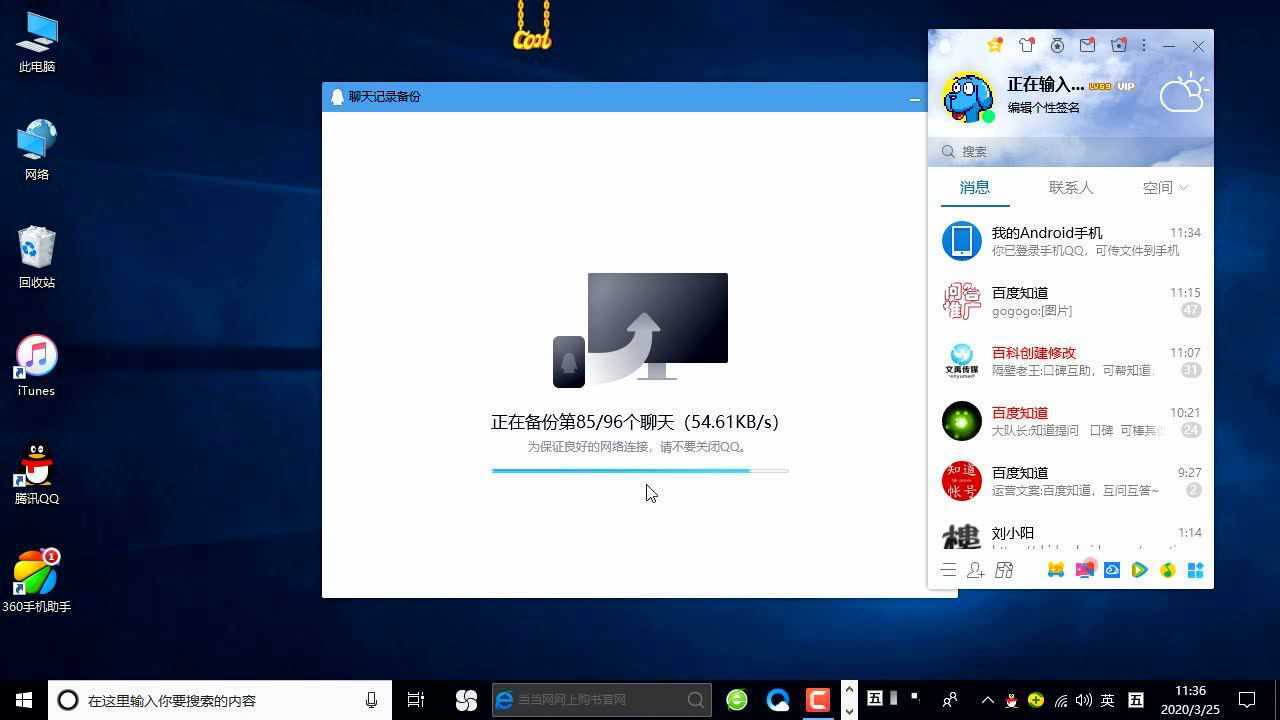
Task: Open the T-shirt skin changer icon
Action: coord(1026,45)
